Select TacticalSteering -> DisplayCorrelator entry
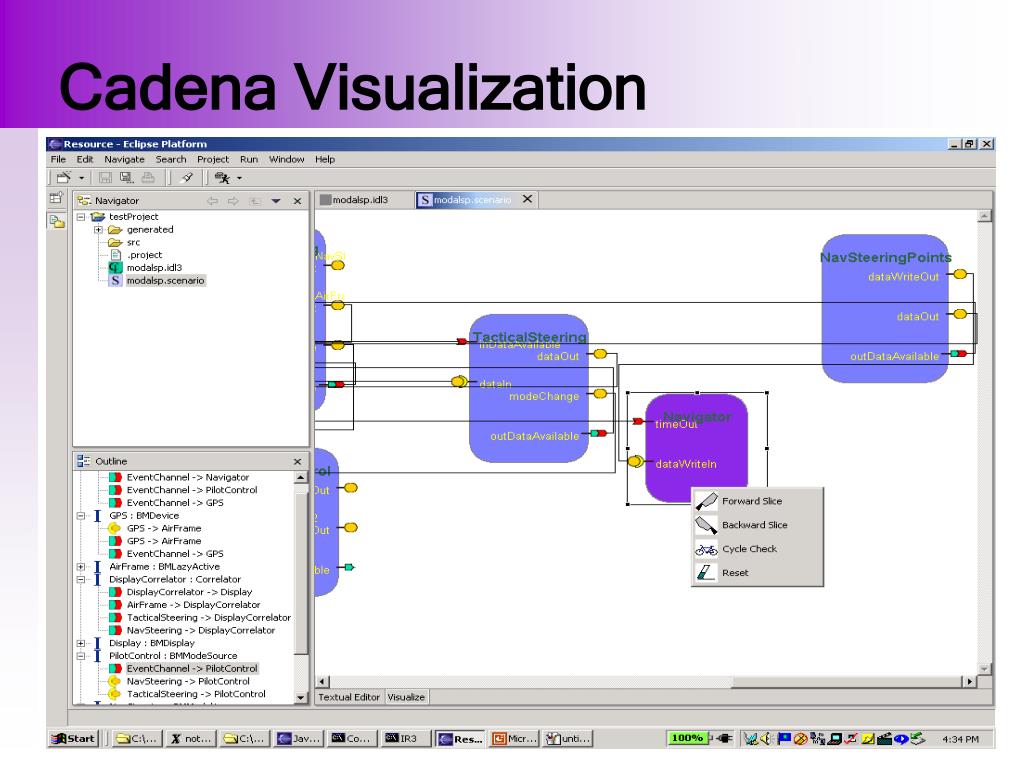1024x768 pixels. pos(208,618)
